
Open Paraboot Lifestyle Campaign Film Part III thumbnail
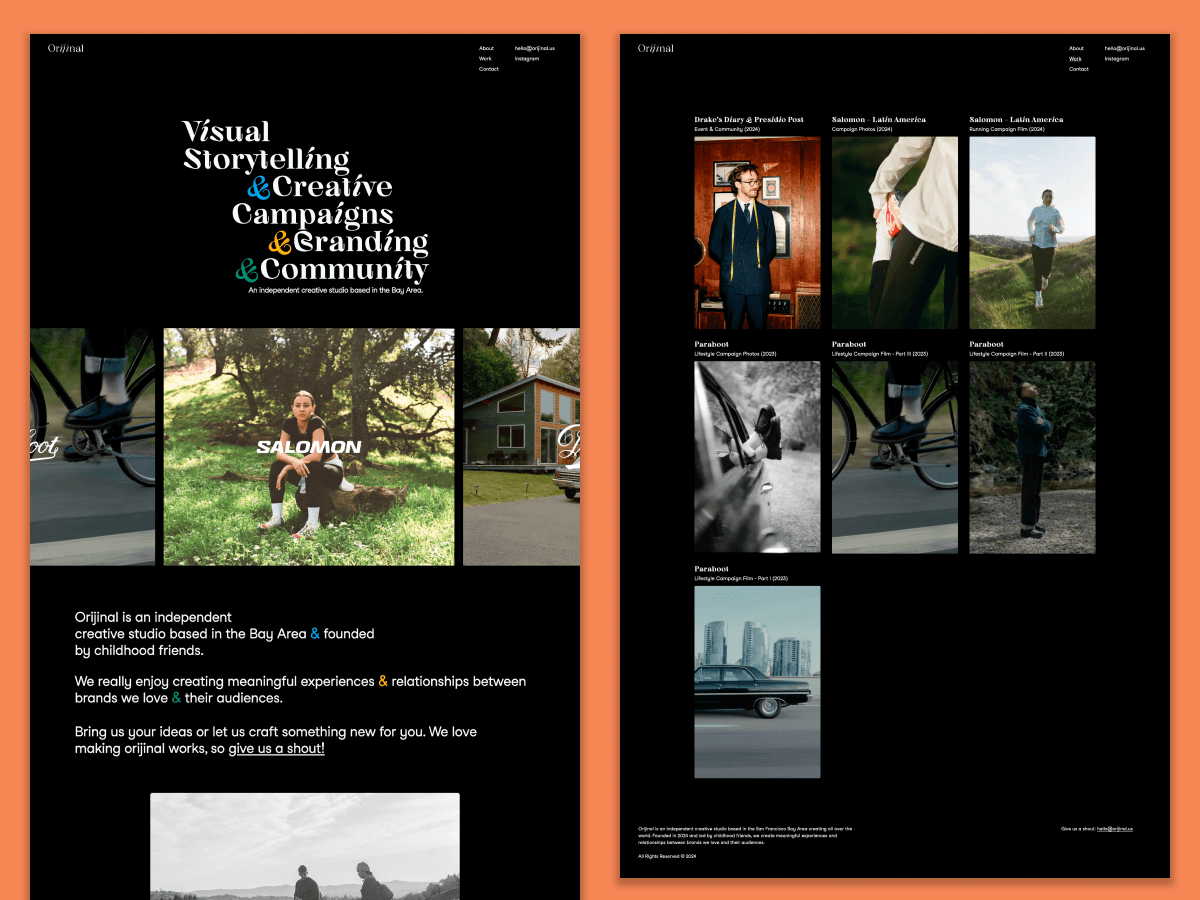[x=894, y=457]
